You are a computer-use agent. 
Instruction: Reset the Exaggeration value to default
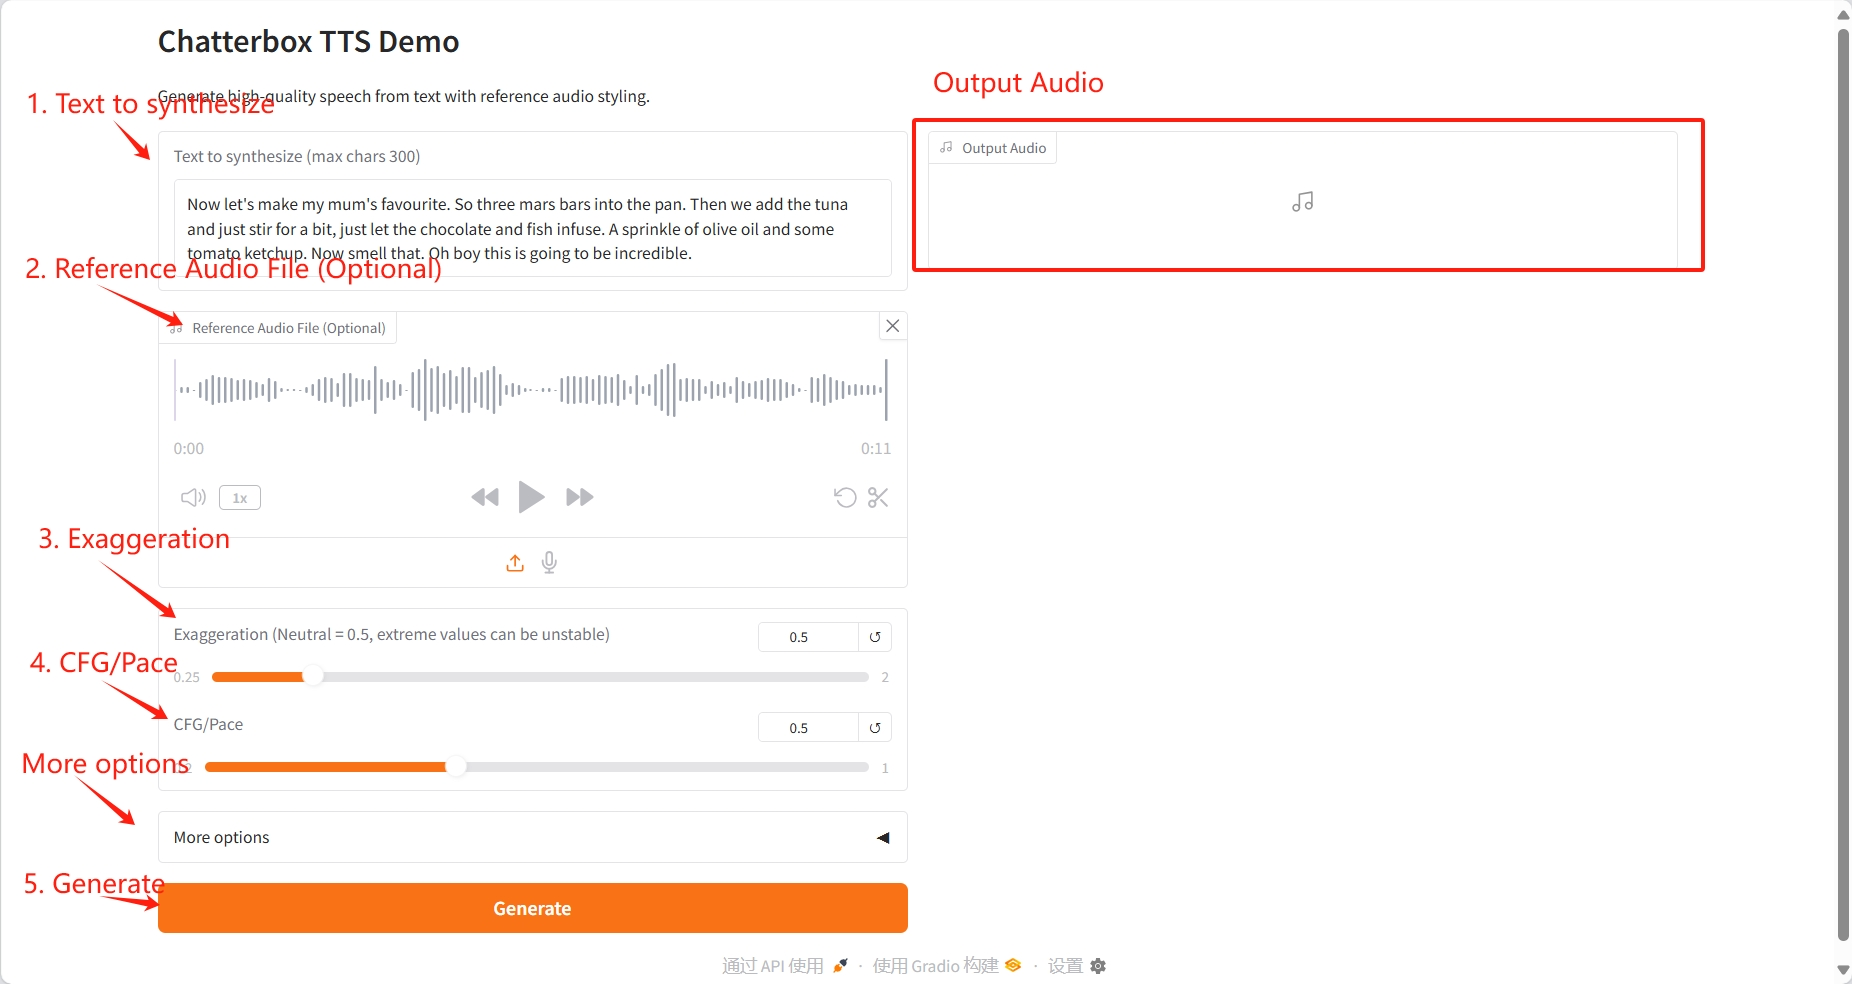875,637
